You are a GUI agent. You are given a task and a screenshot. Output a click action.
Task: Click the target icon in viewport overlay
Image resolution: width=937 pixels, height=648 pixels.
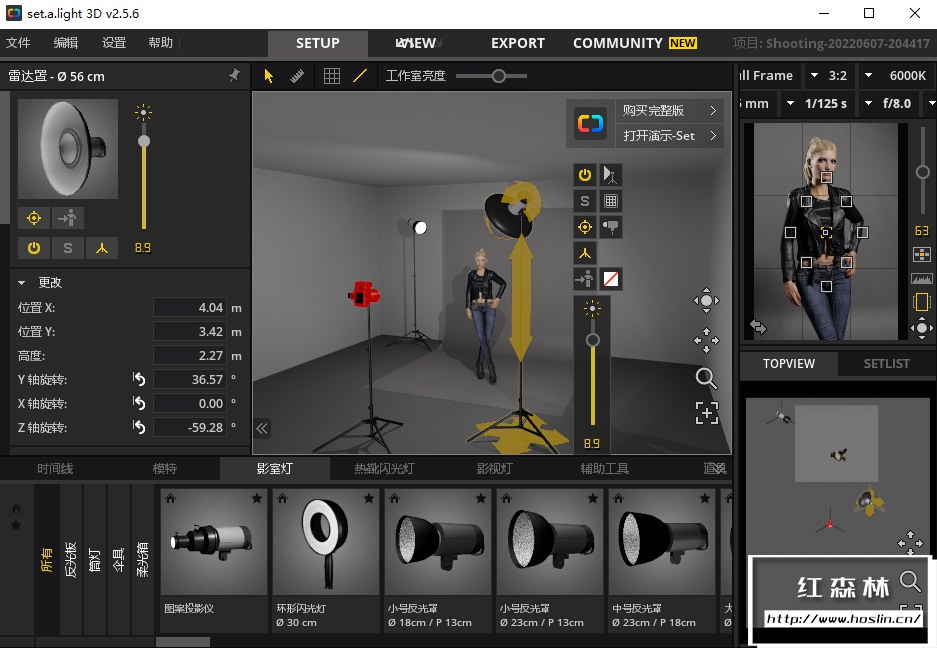(x=585, y=227)
